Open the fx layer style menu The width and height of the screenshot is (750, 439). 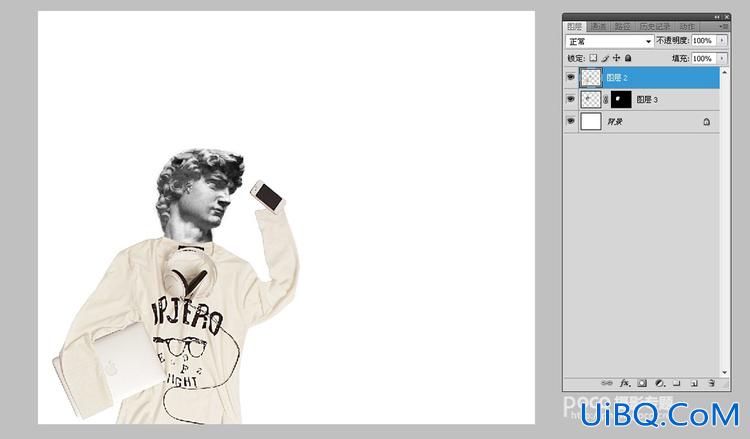(625, 383)
